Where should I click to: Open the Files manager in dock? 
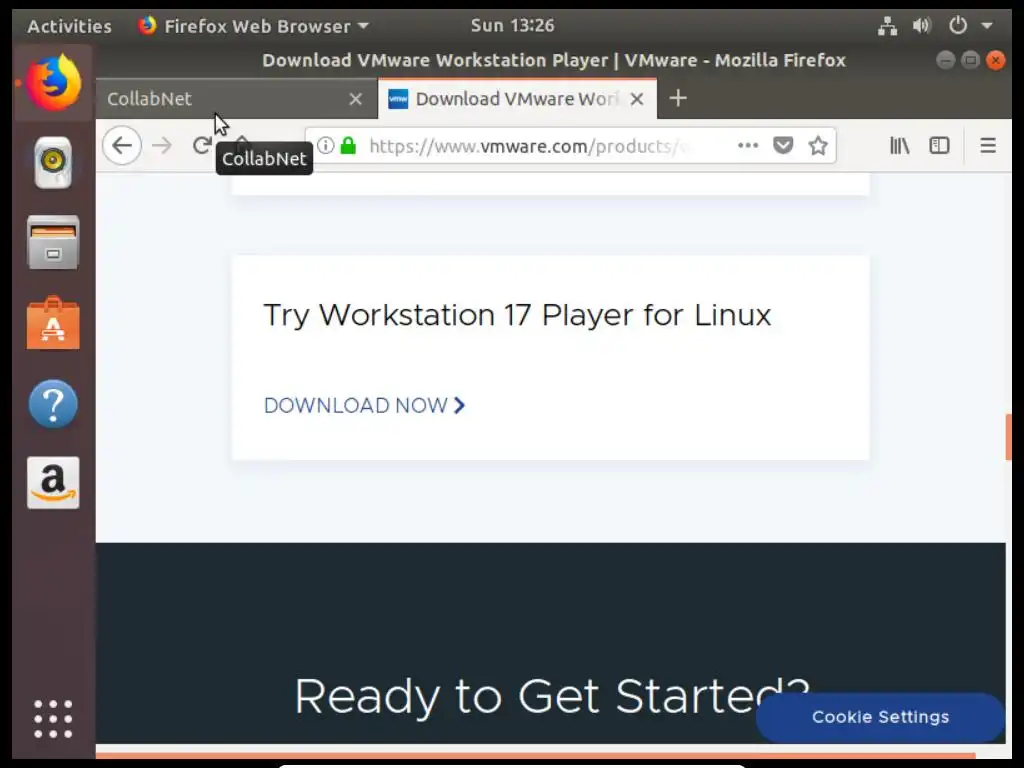(54, 242)
